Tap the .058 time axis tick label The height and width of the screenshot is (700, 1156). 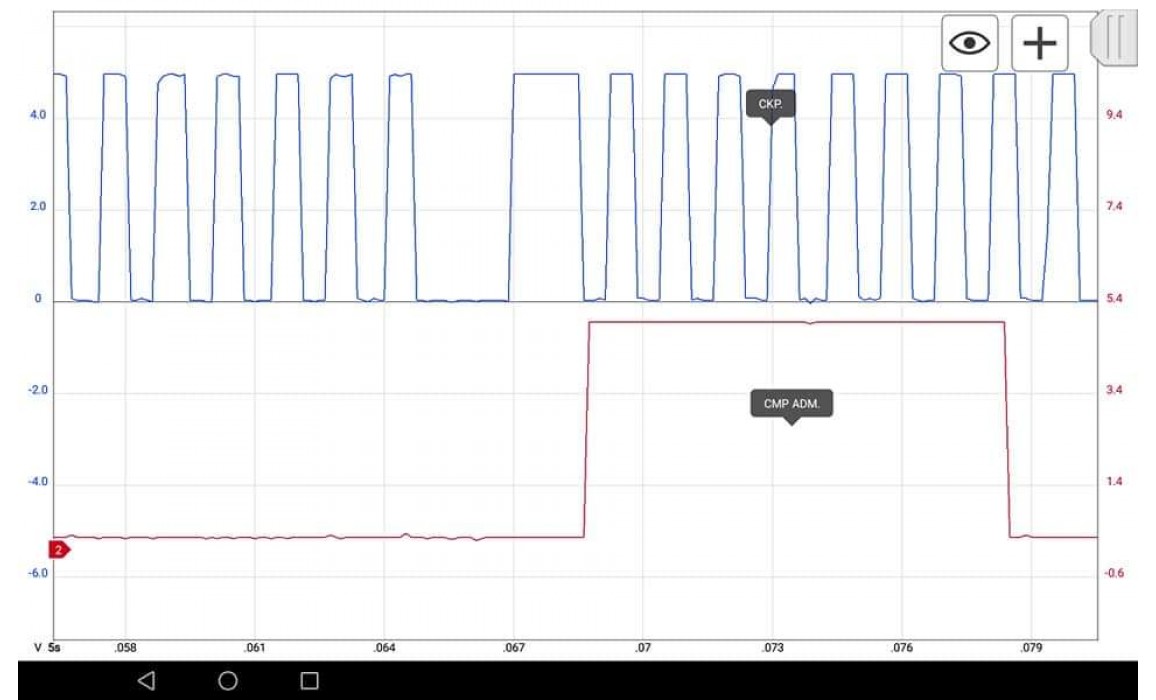(x=125, y=648)
